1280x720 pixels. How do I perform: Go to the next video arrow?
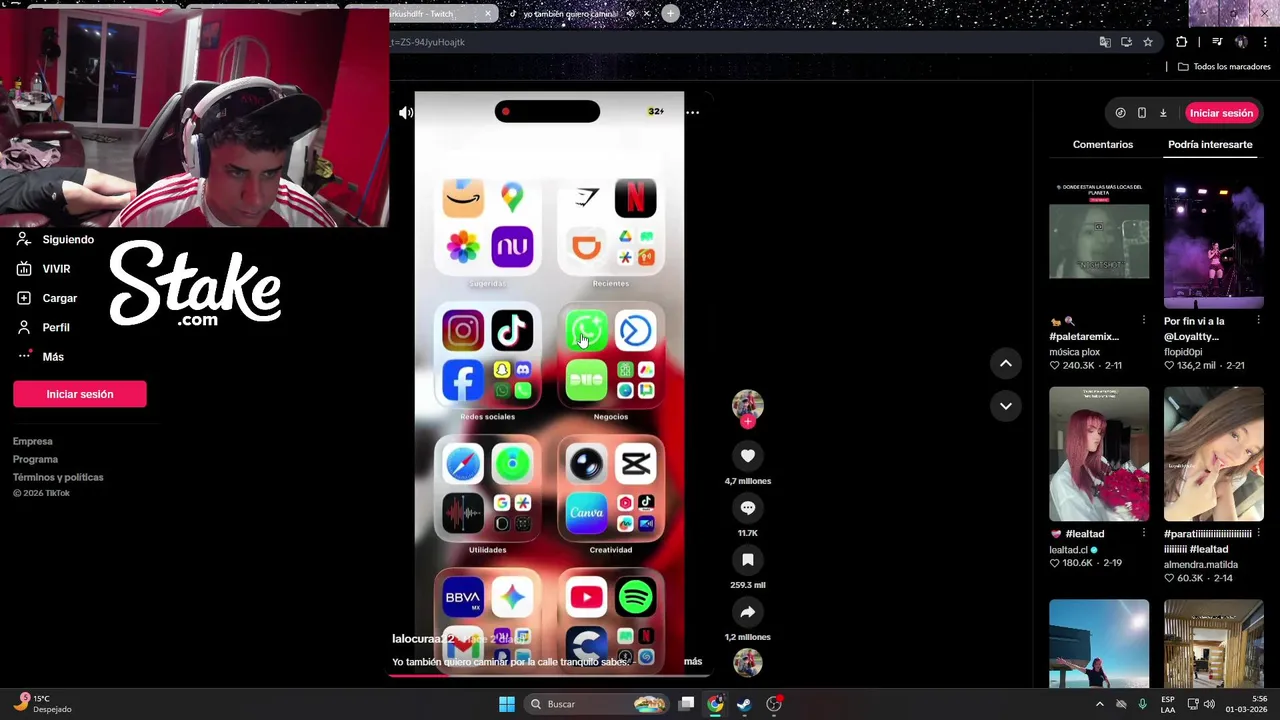[x=1006, y=406]
